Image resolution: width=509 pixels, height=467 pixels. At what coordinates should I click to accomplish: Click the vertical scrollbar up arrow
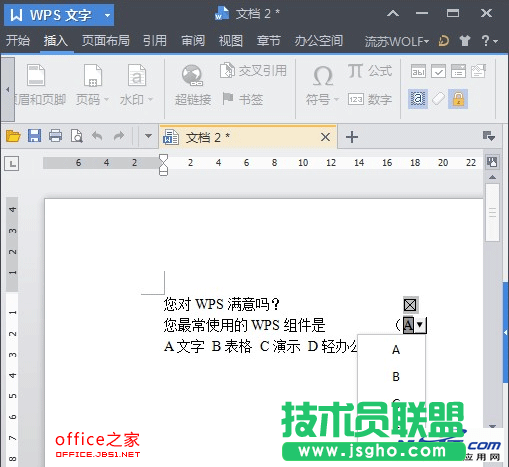(492, 177)
